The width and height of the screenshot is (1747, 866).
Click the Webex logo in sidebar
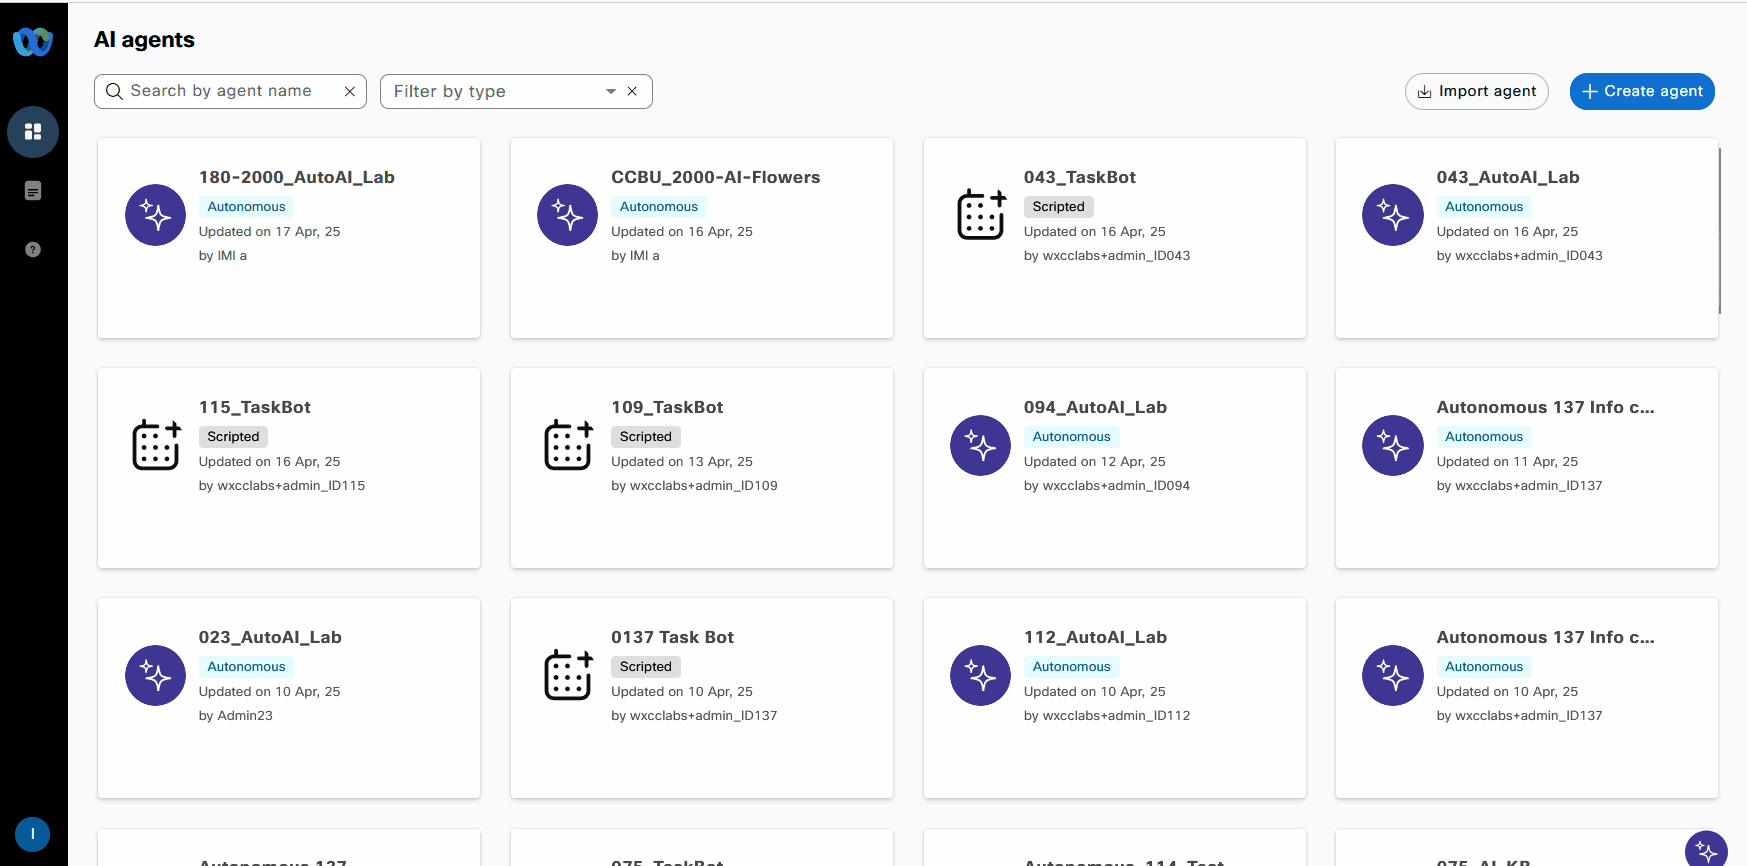33,42
